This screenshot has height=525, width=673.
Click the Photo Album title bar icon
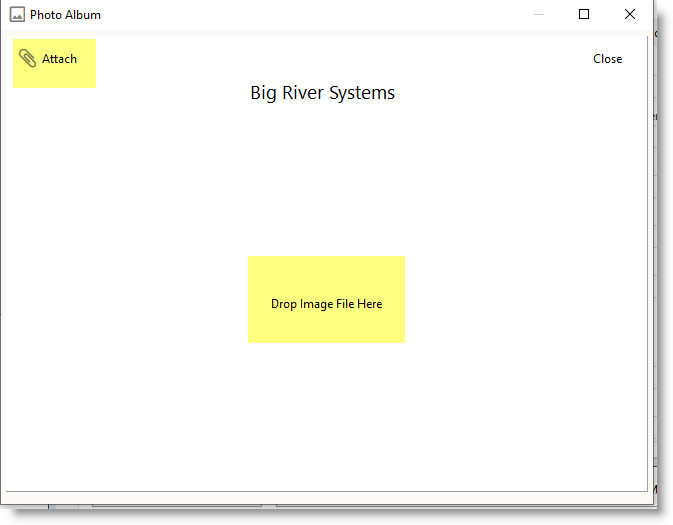tap(17, 15)
